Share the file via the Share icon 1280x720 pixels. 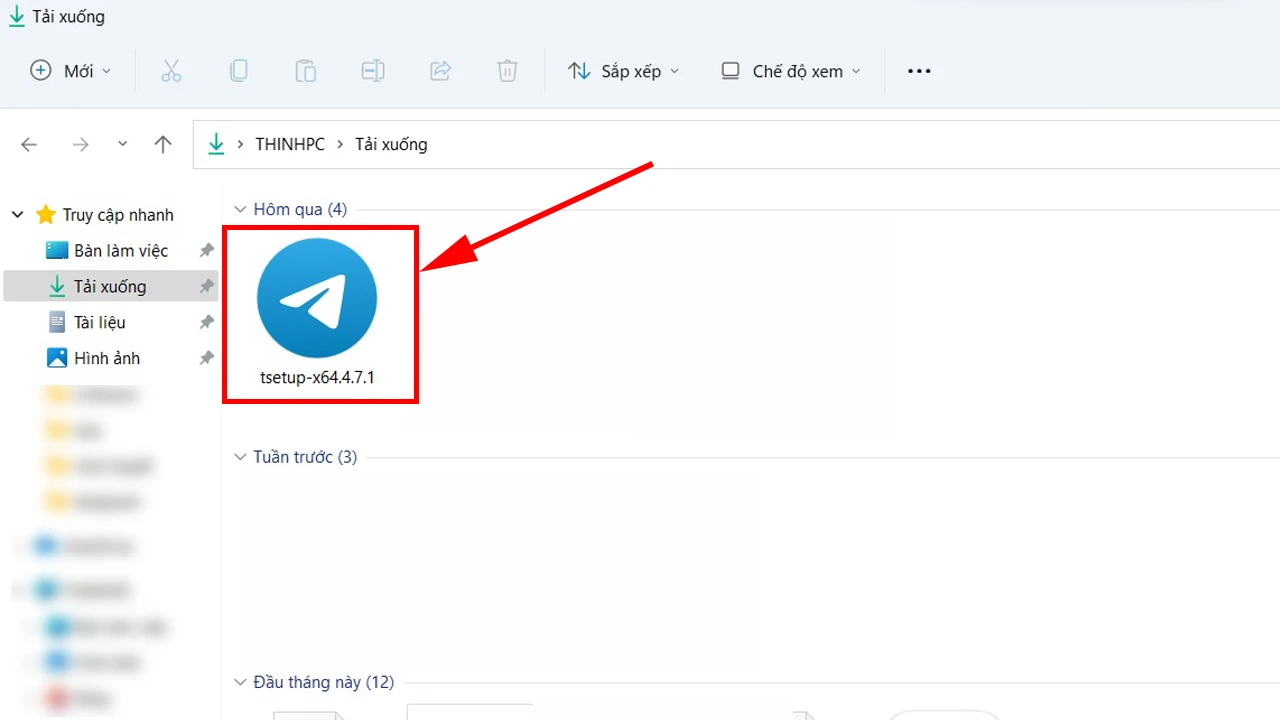coord(440,70)
